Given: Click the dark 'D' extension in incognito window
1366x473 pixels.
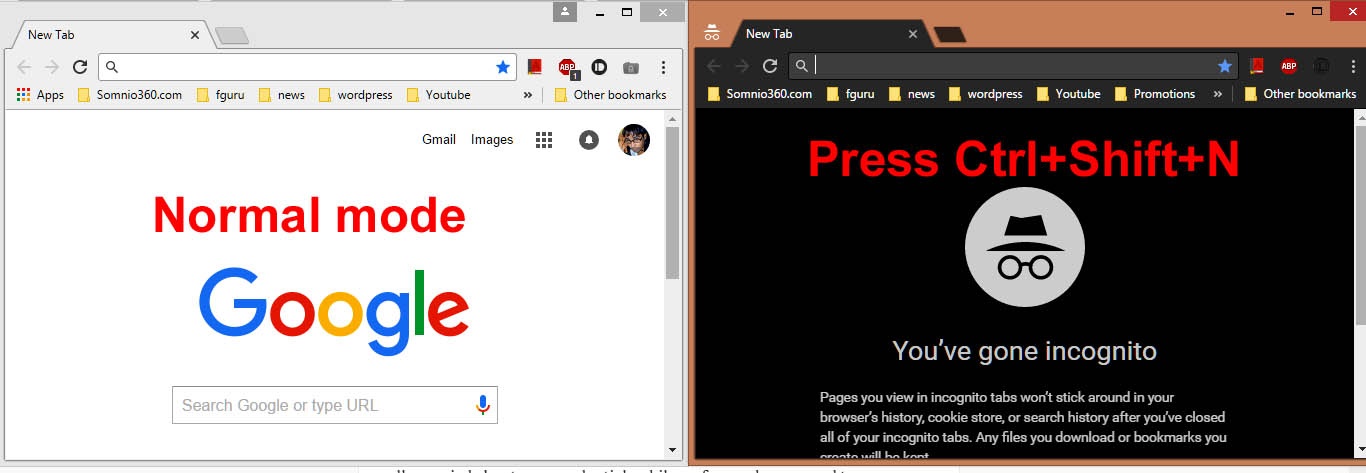Looking at the screenshot, I should click(x=1321, y=66).
